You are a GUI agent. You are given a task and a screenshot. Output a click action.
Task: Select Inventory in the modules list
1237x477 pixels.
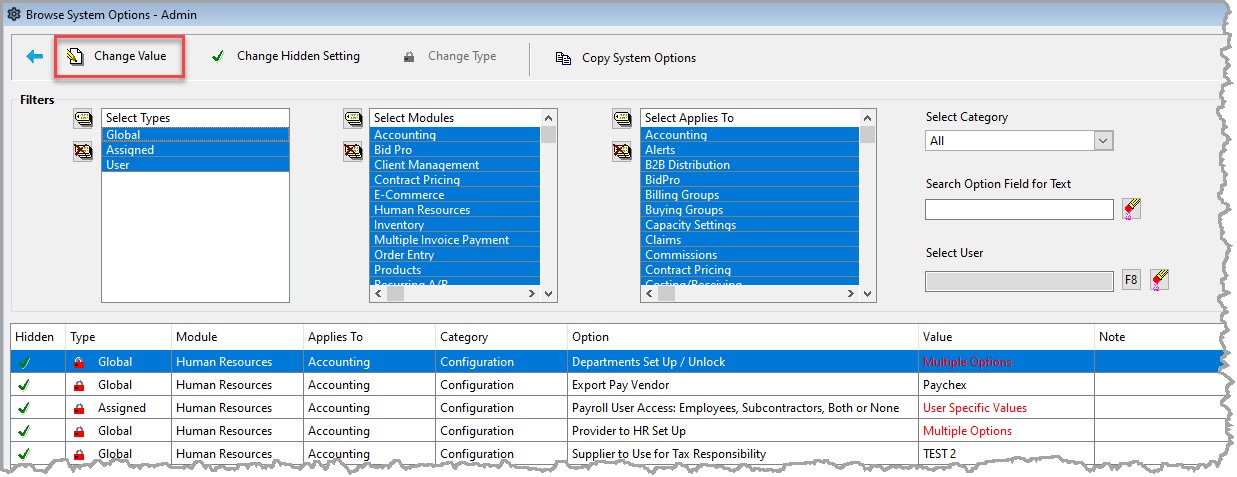pyautogui.click(x=455, y=225)
